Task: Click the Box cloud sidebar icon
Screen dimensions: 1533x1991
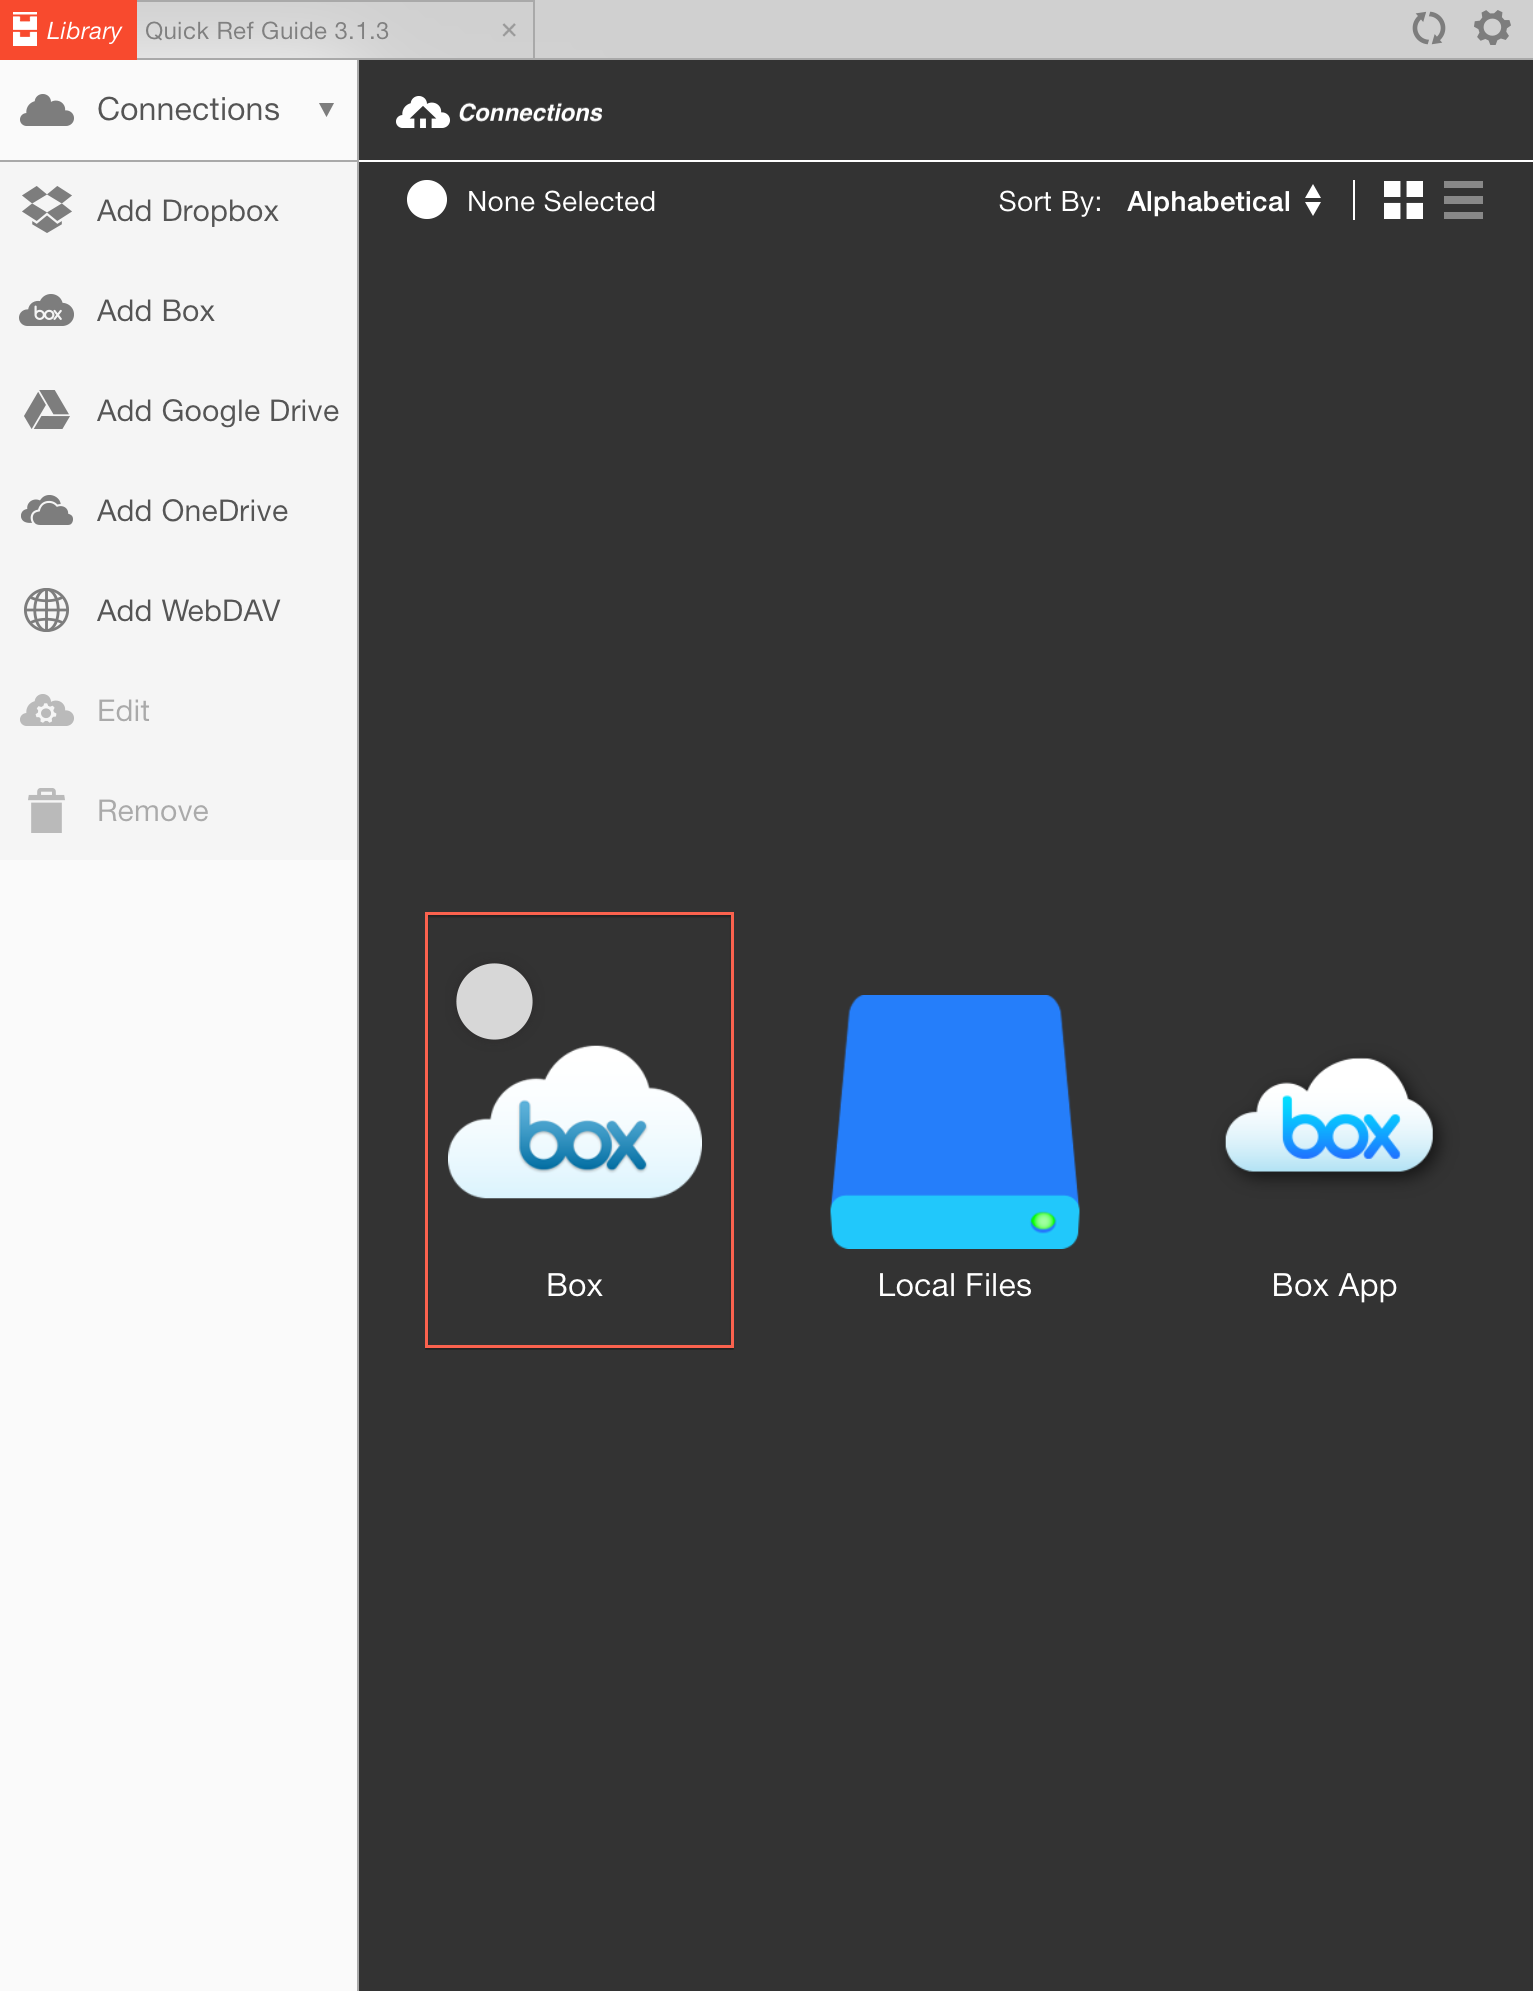Action: coord(47,311)
